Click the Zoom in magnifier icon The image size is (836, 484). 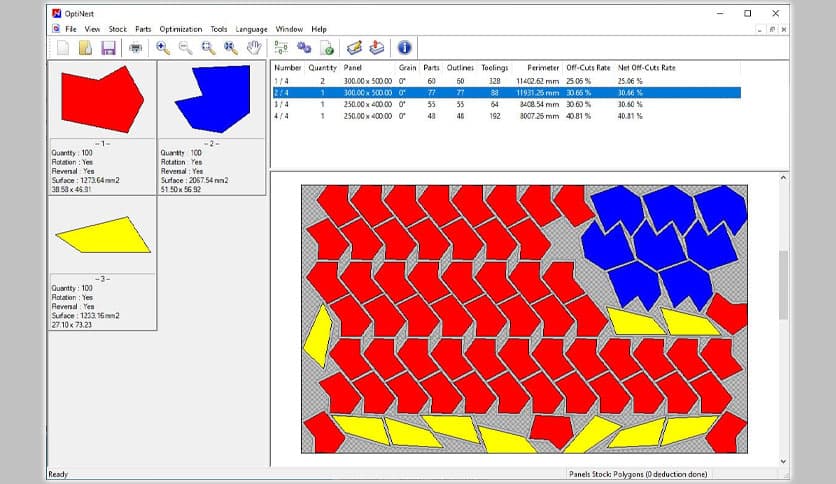tap(163, 47)
